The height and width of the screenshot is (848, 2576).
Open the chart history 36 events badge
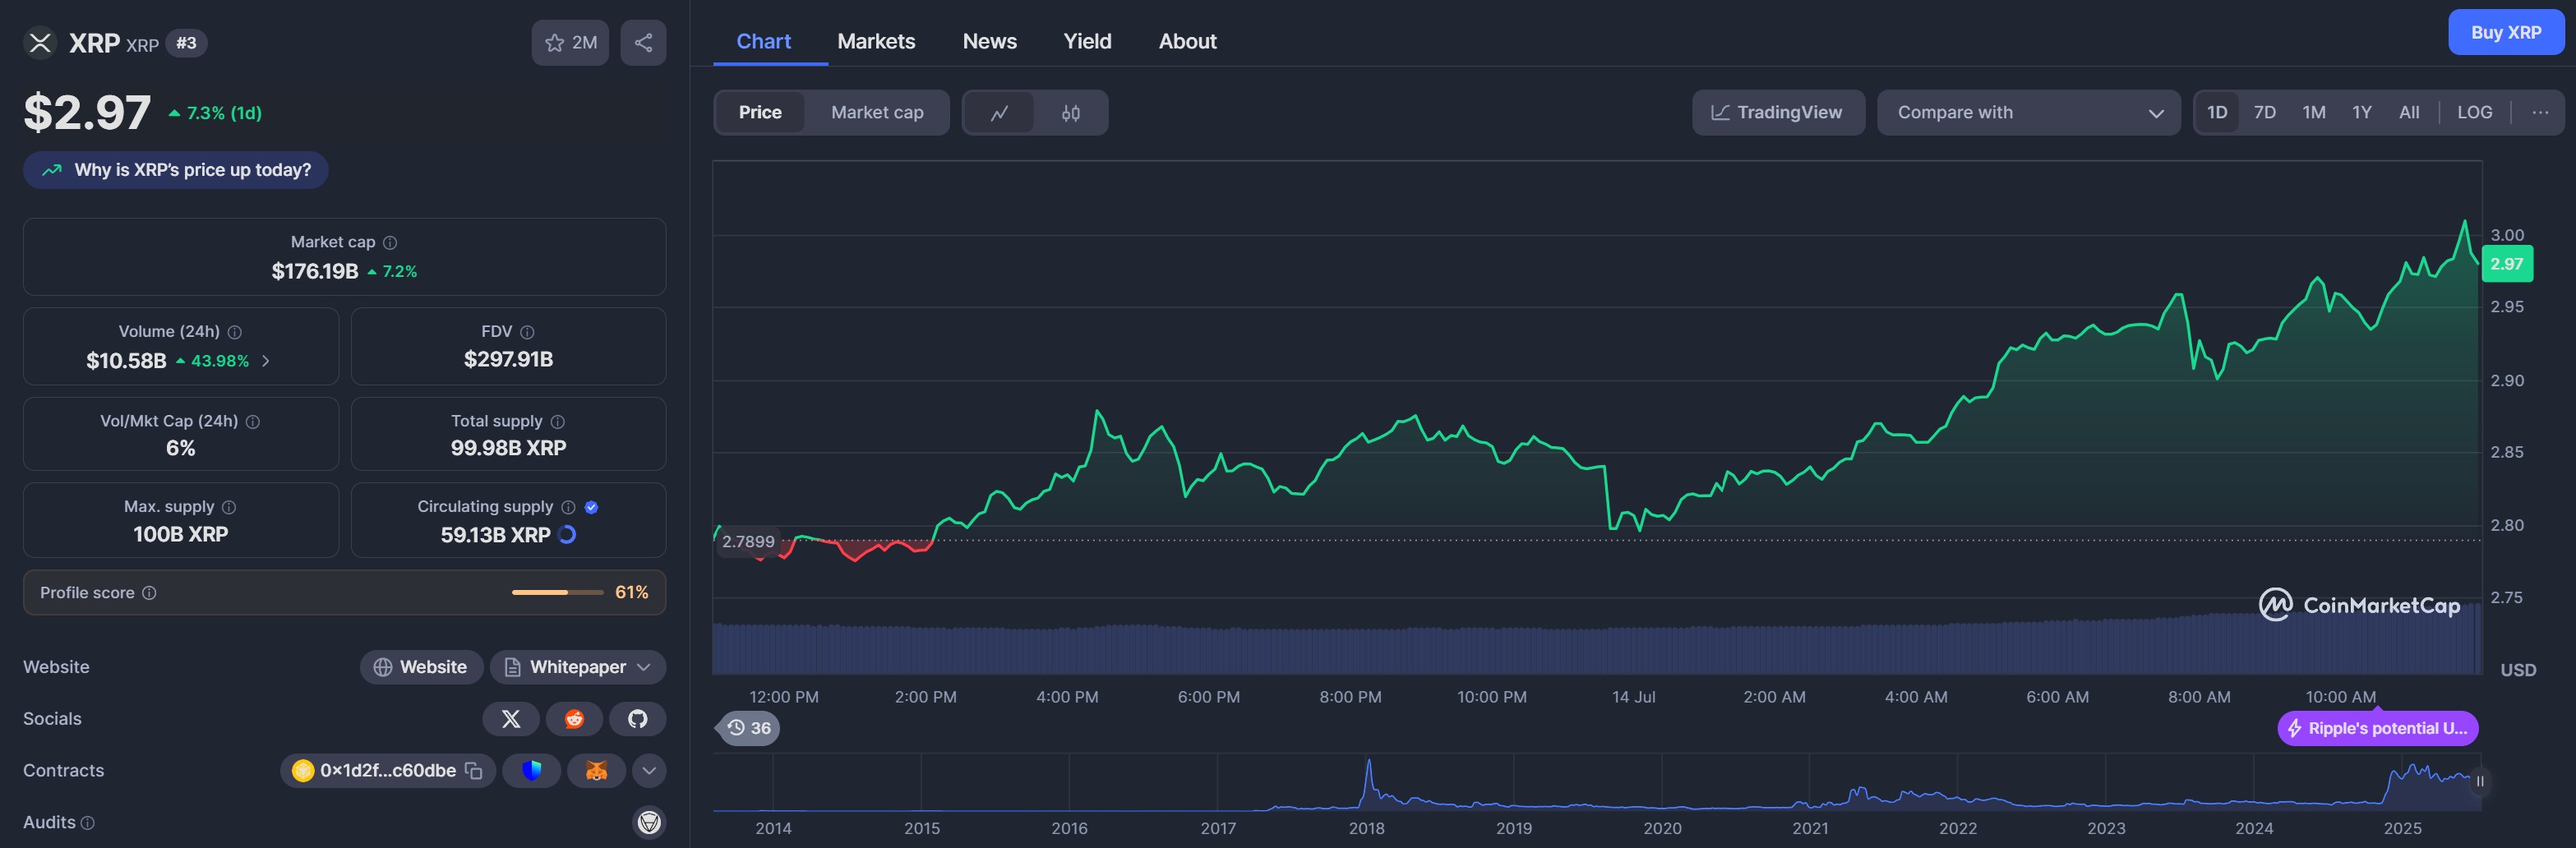coord(749,728)
